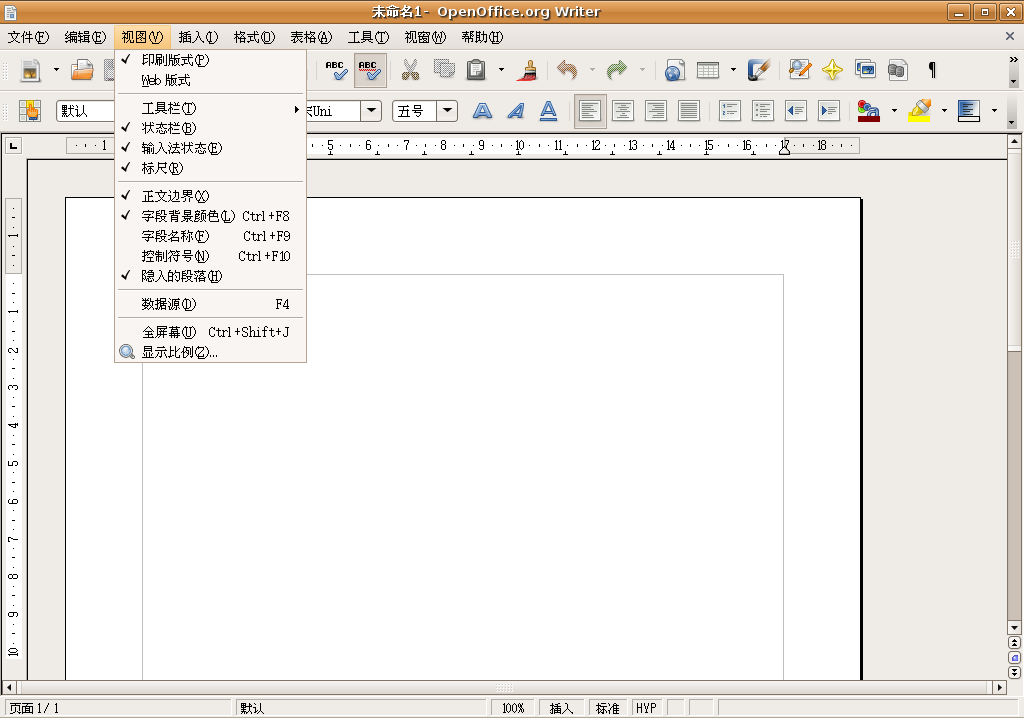Open the Data Sources icon
Viewport: 1024px width, 718px height.
coord(898,70)
